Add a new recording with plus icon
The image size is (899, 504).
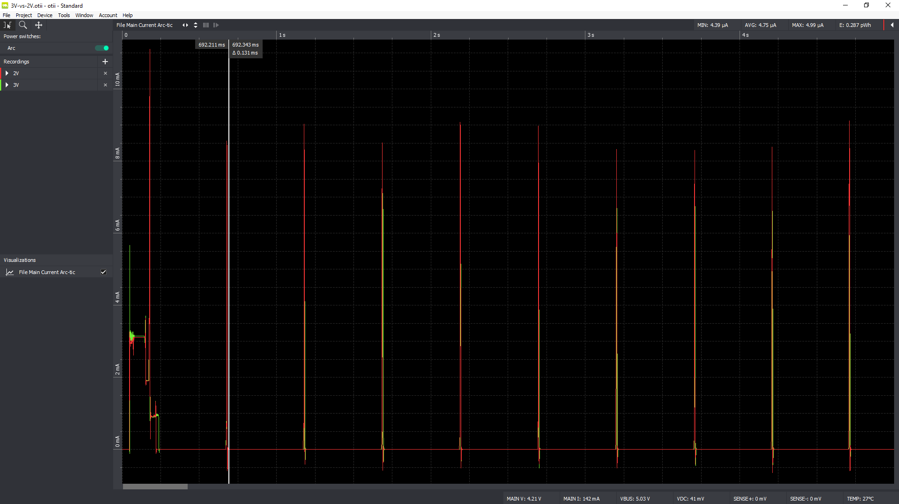[x=105, y=62]
